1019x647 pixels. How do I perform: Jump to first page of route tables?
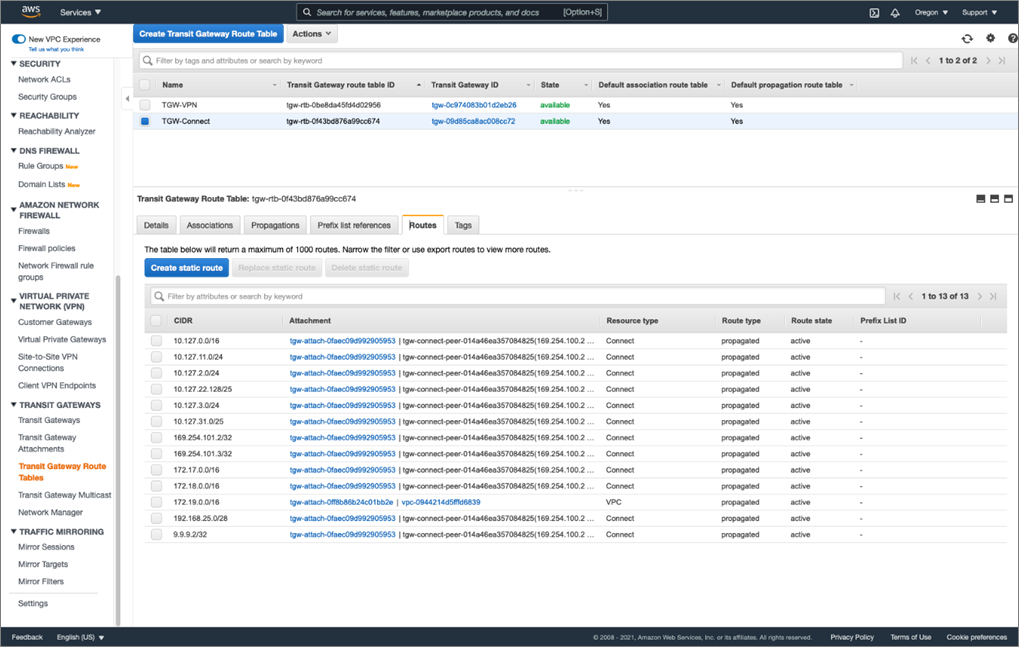[914, 60]
